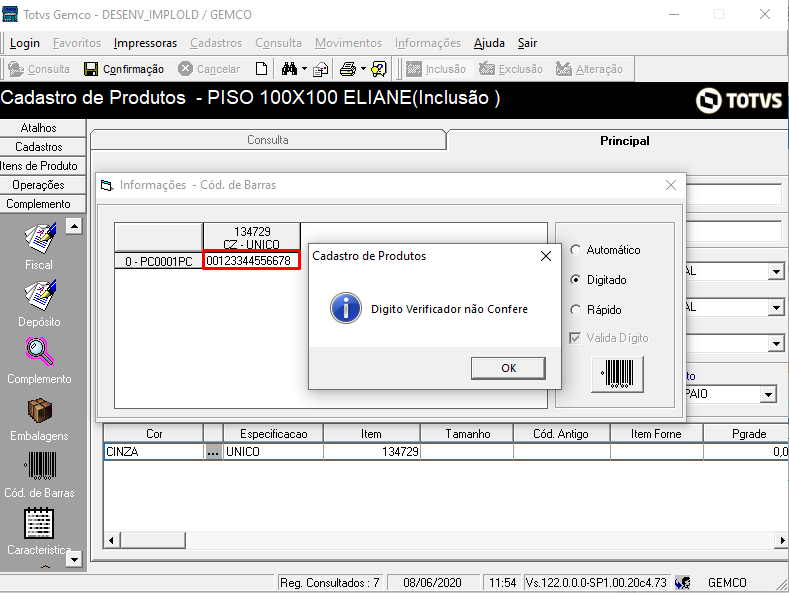Open the Favoritos menu
Image resolution: width=789 pixels, height=593 pixels.
coord(77,43)
